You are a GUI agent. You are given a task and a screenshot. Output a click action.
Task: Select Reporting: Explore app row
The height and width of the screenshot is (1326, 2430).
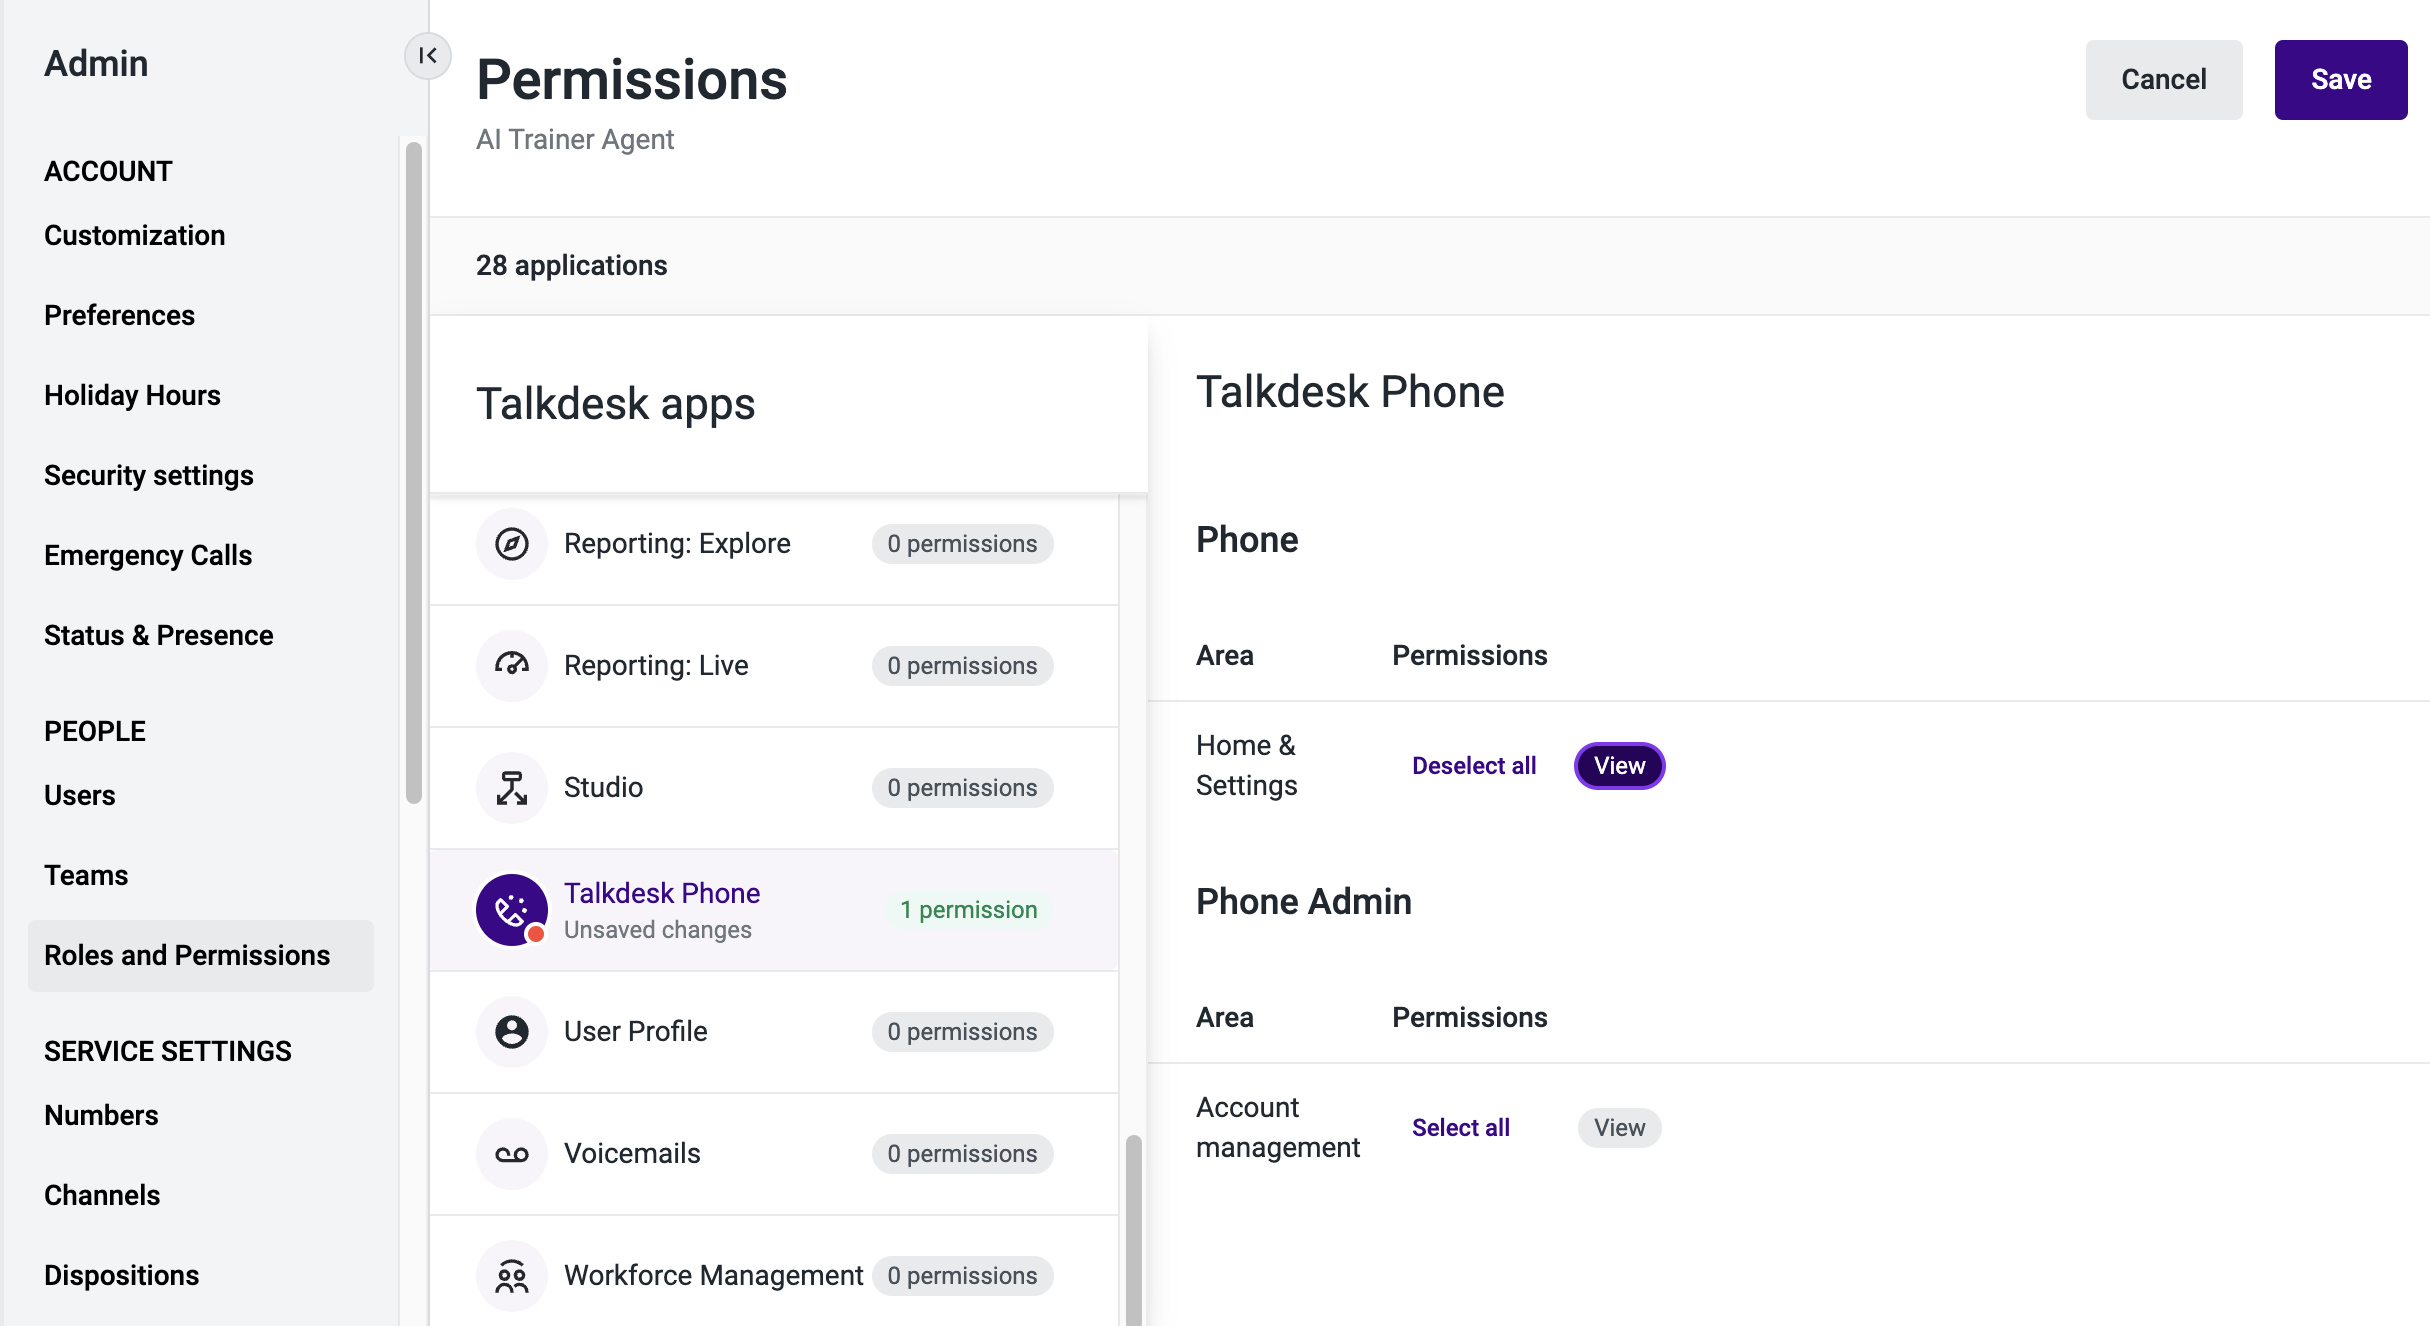pos(774,544)
